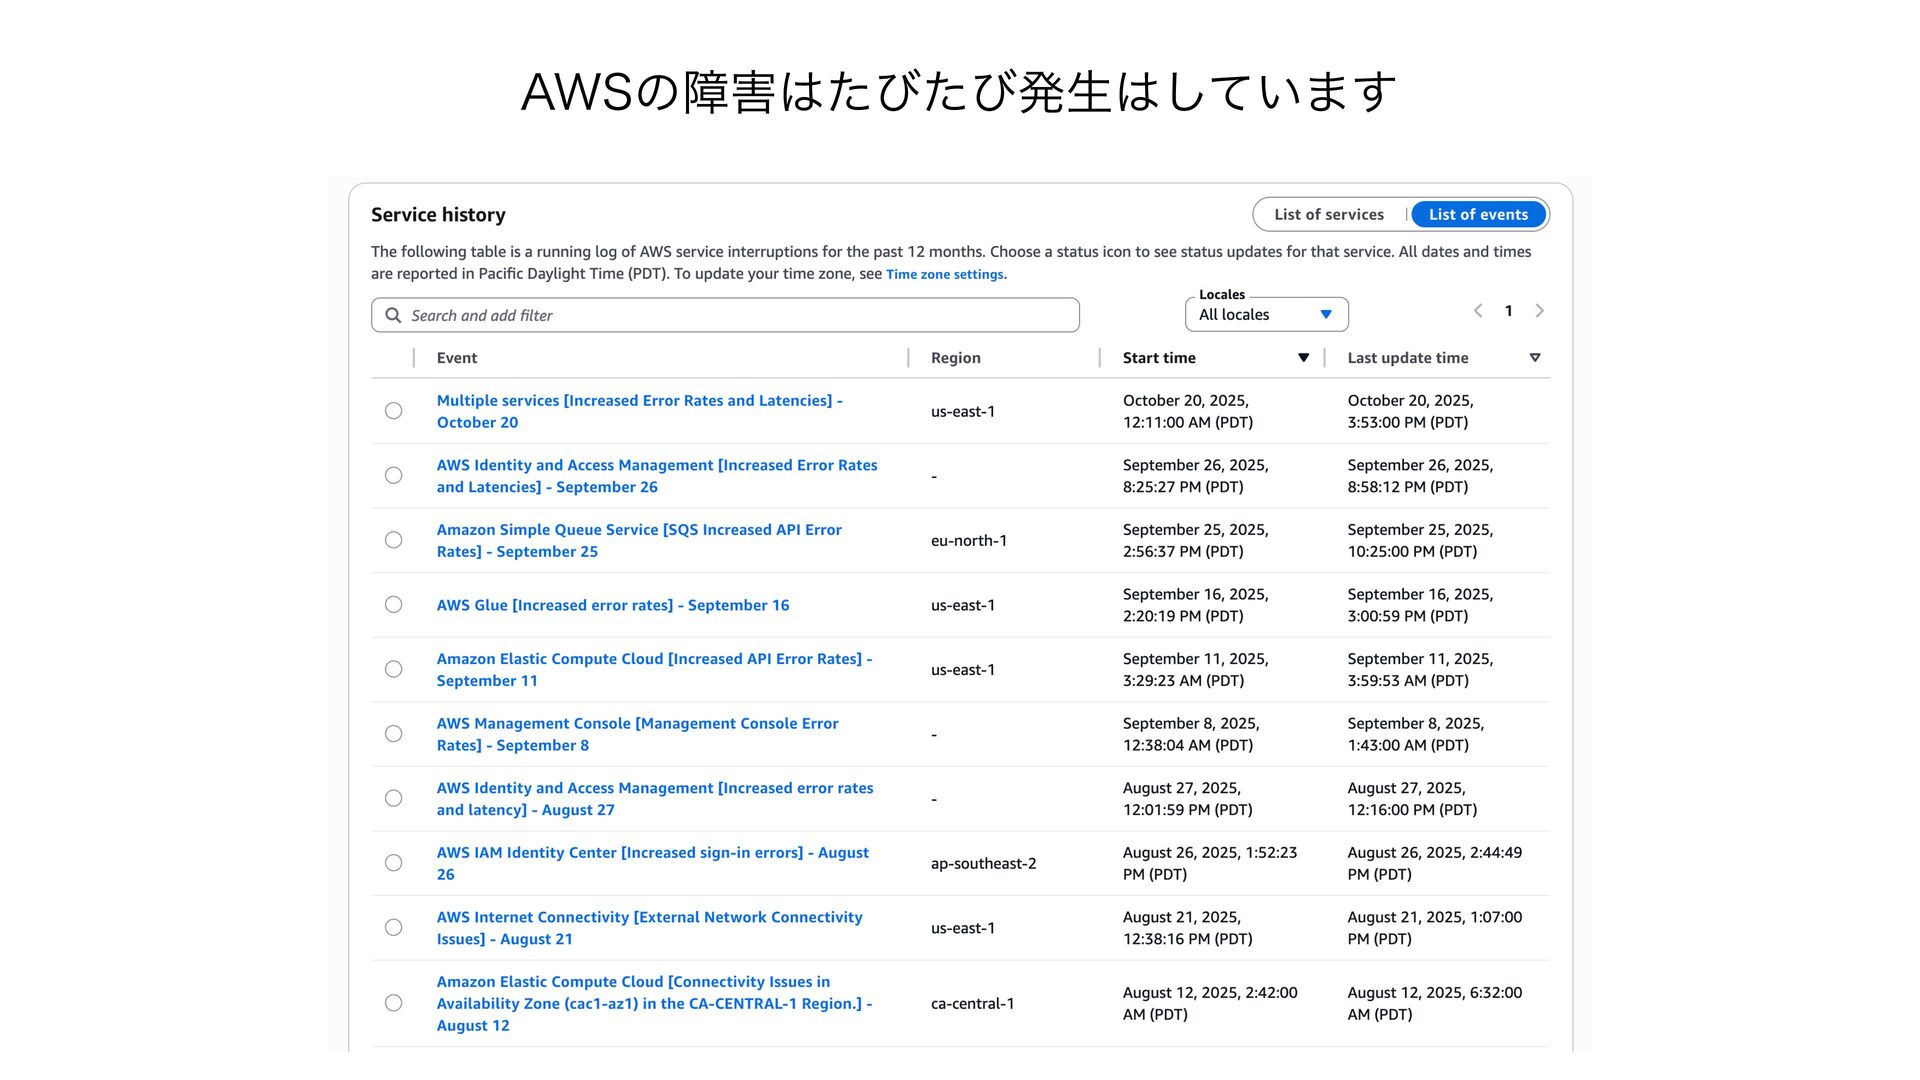1920x1080 pixels.
Task: Sort by Start time arrow
Action: 1303,358
